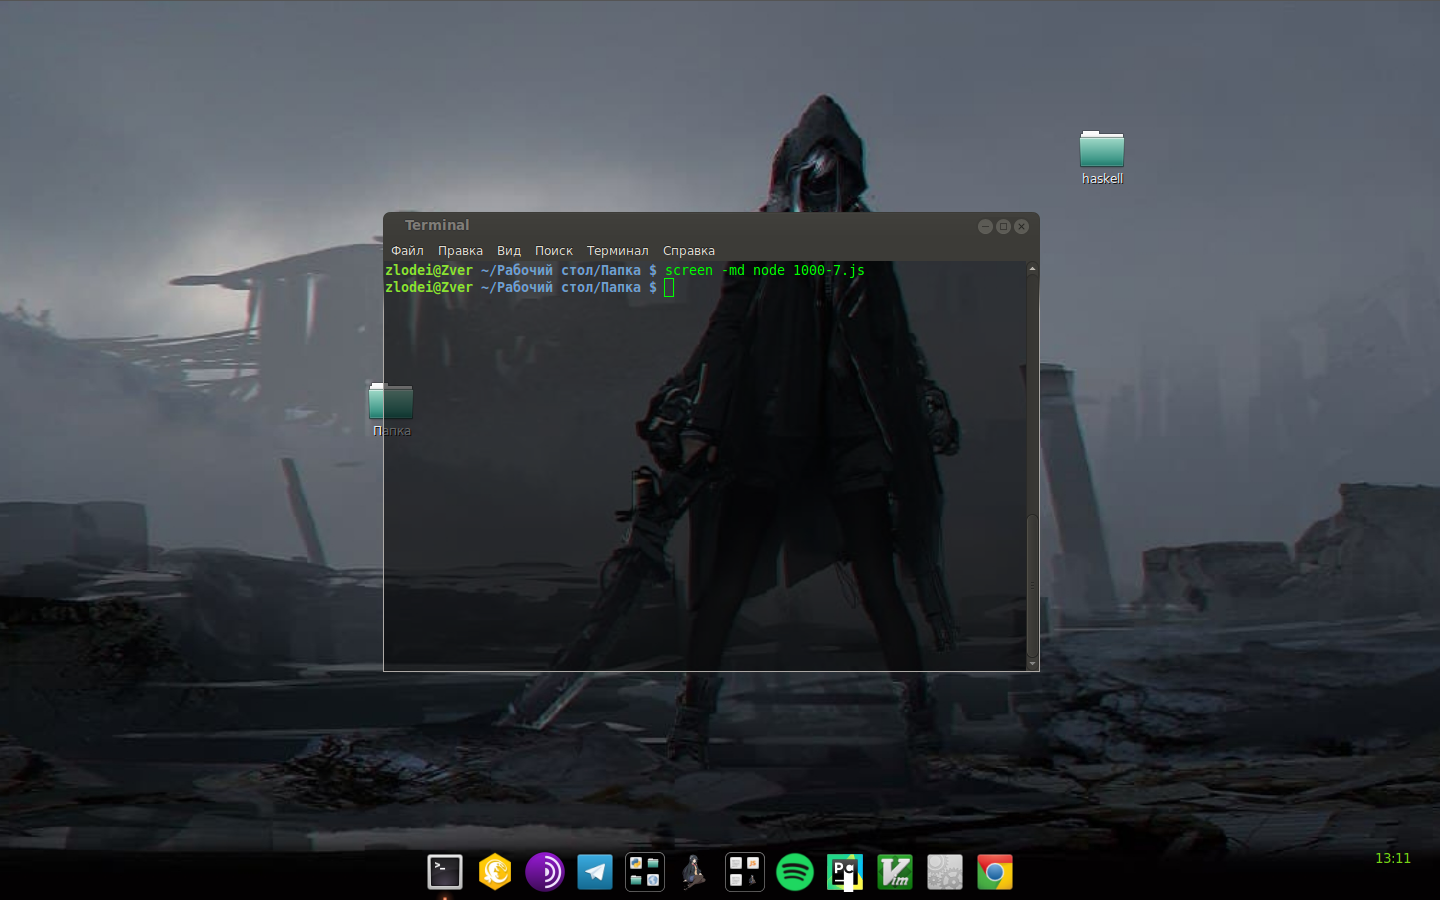Click the anime character dock icon
1440x900 pixels.
[694, 872]
